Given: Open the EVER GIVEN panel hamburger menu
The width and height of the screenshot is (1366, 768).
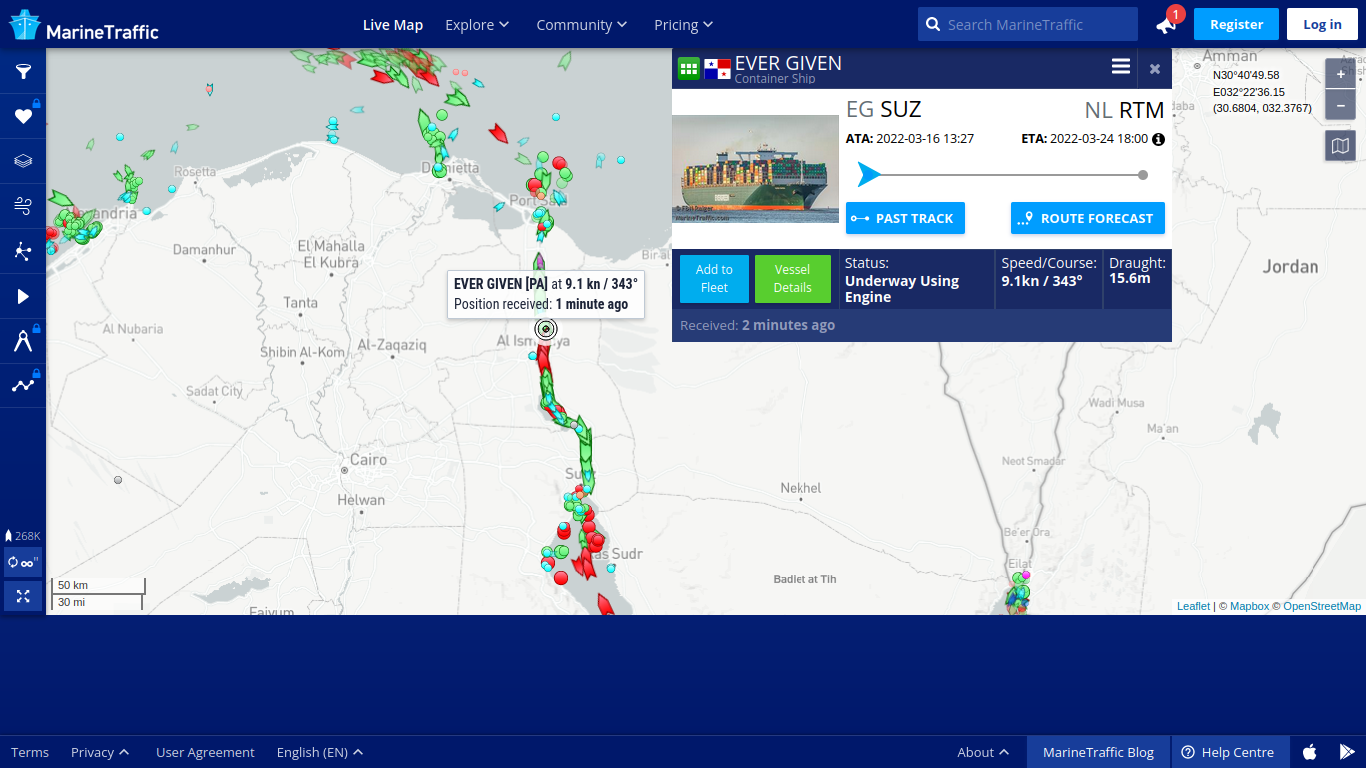Looking at the screenshot, I should [1121, 67].
